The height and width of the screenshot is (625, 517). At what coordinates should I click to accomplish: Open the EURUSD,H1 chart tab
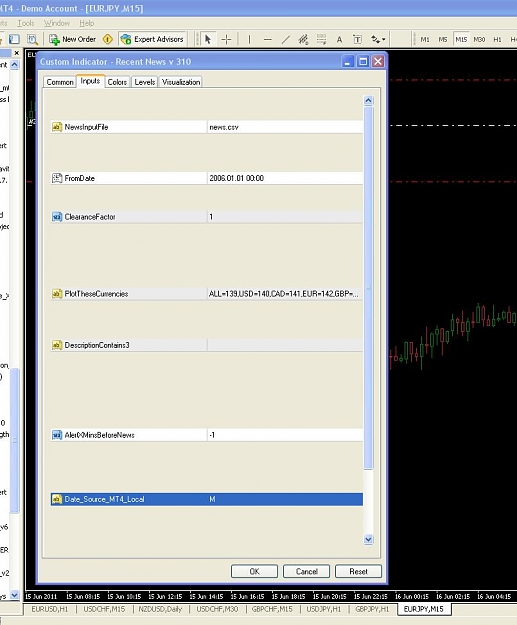[x=50, y=609]
